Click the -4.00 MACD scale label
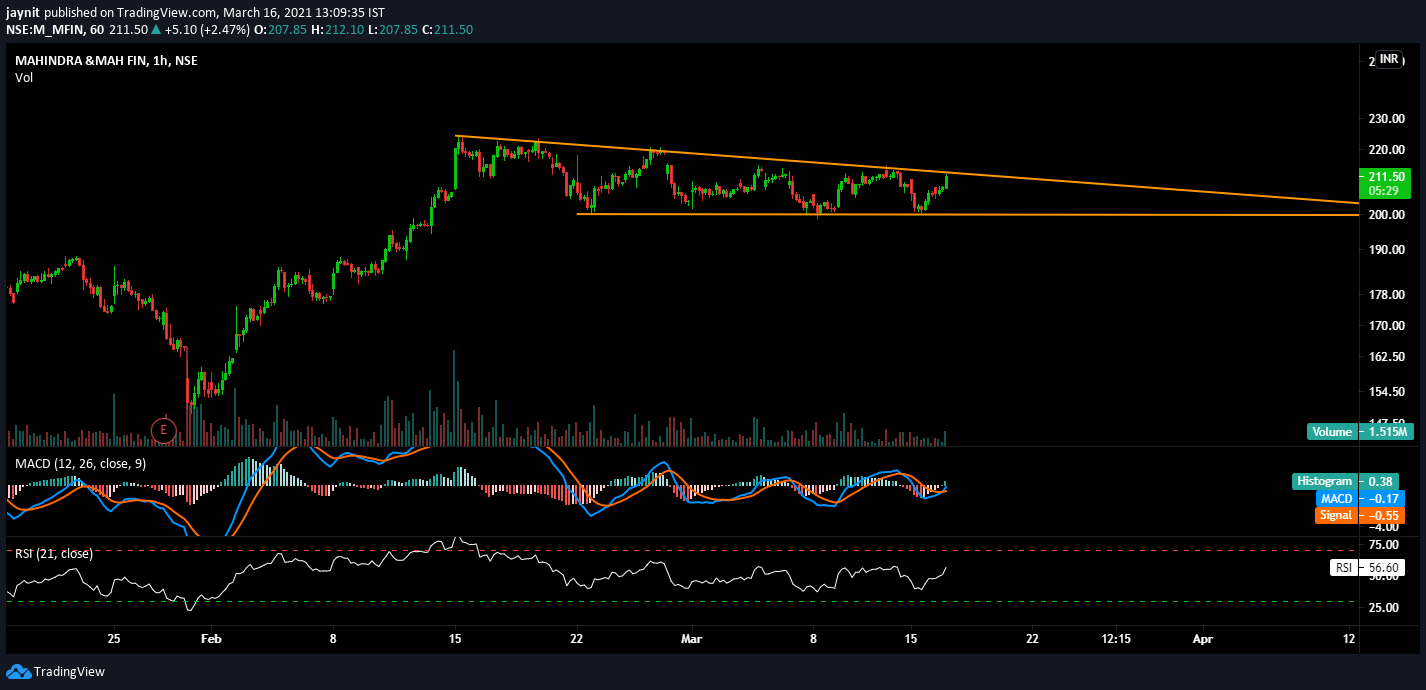The width and height of the screenshot is (1426, 690). coord(1383,527)
